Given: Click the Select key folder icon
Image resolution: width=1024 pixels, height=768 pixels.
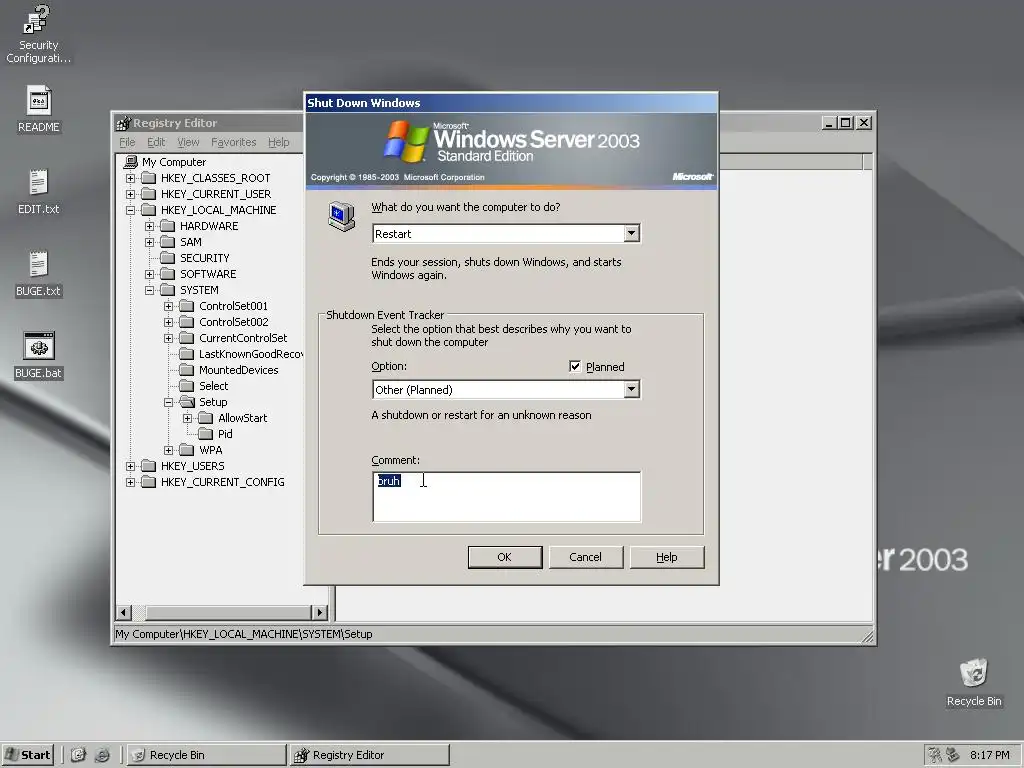Looking at the screenshot, I should 187,386.
